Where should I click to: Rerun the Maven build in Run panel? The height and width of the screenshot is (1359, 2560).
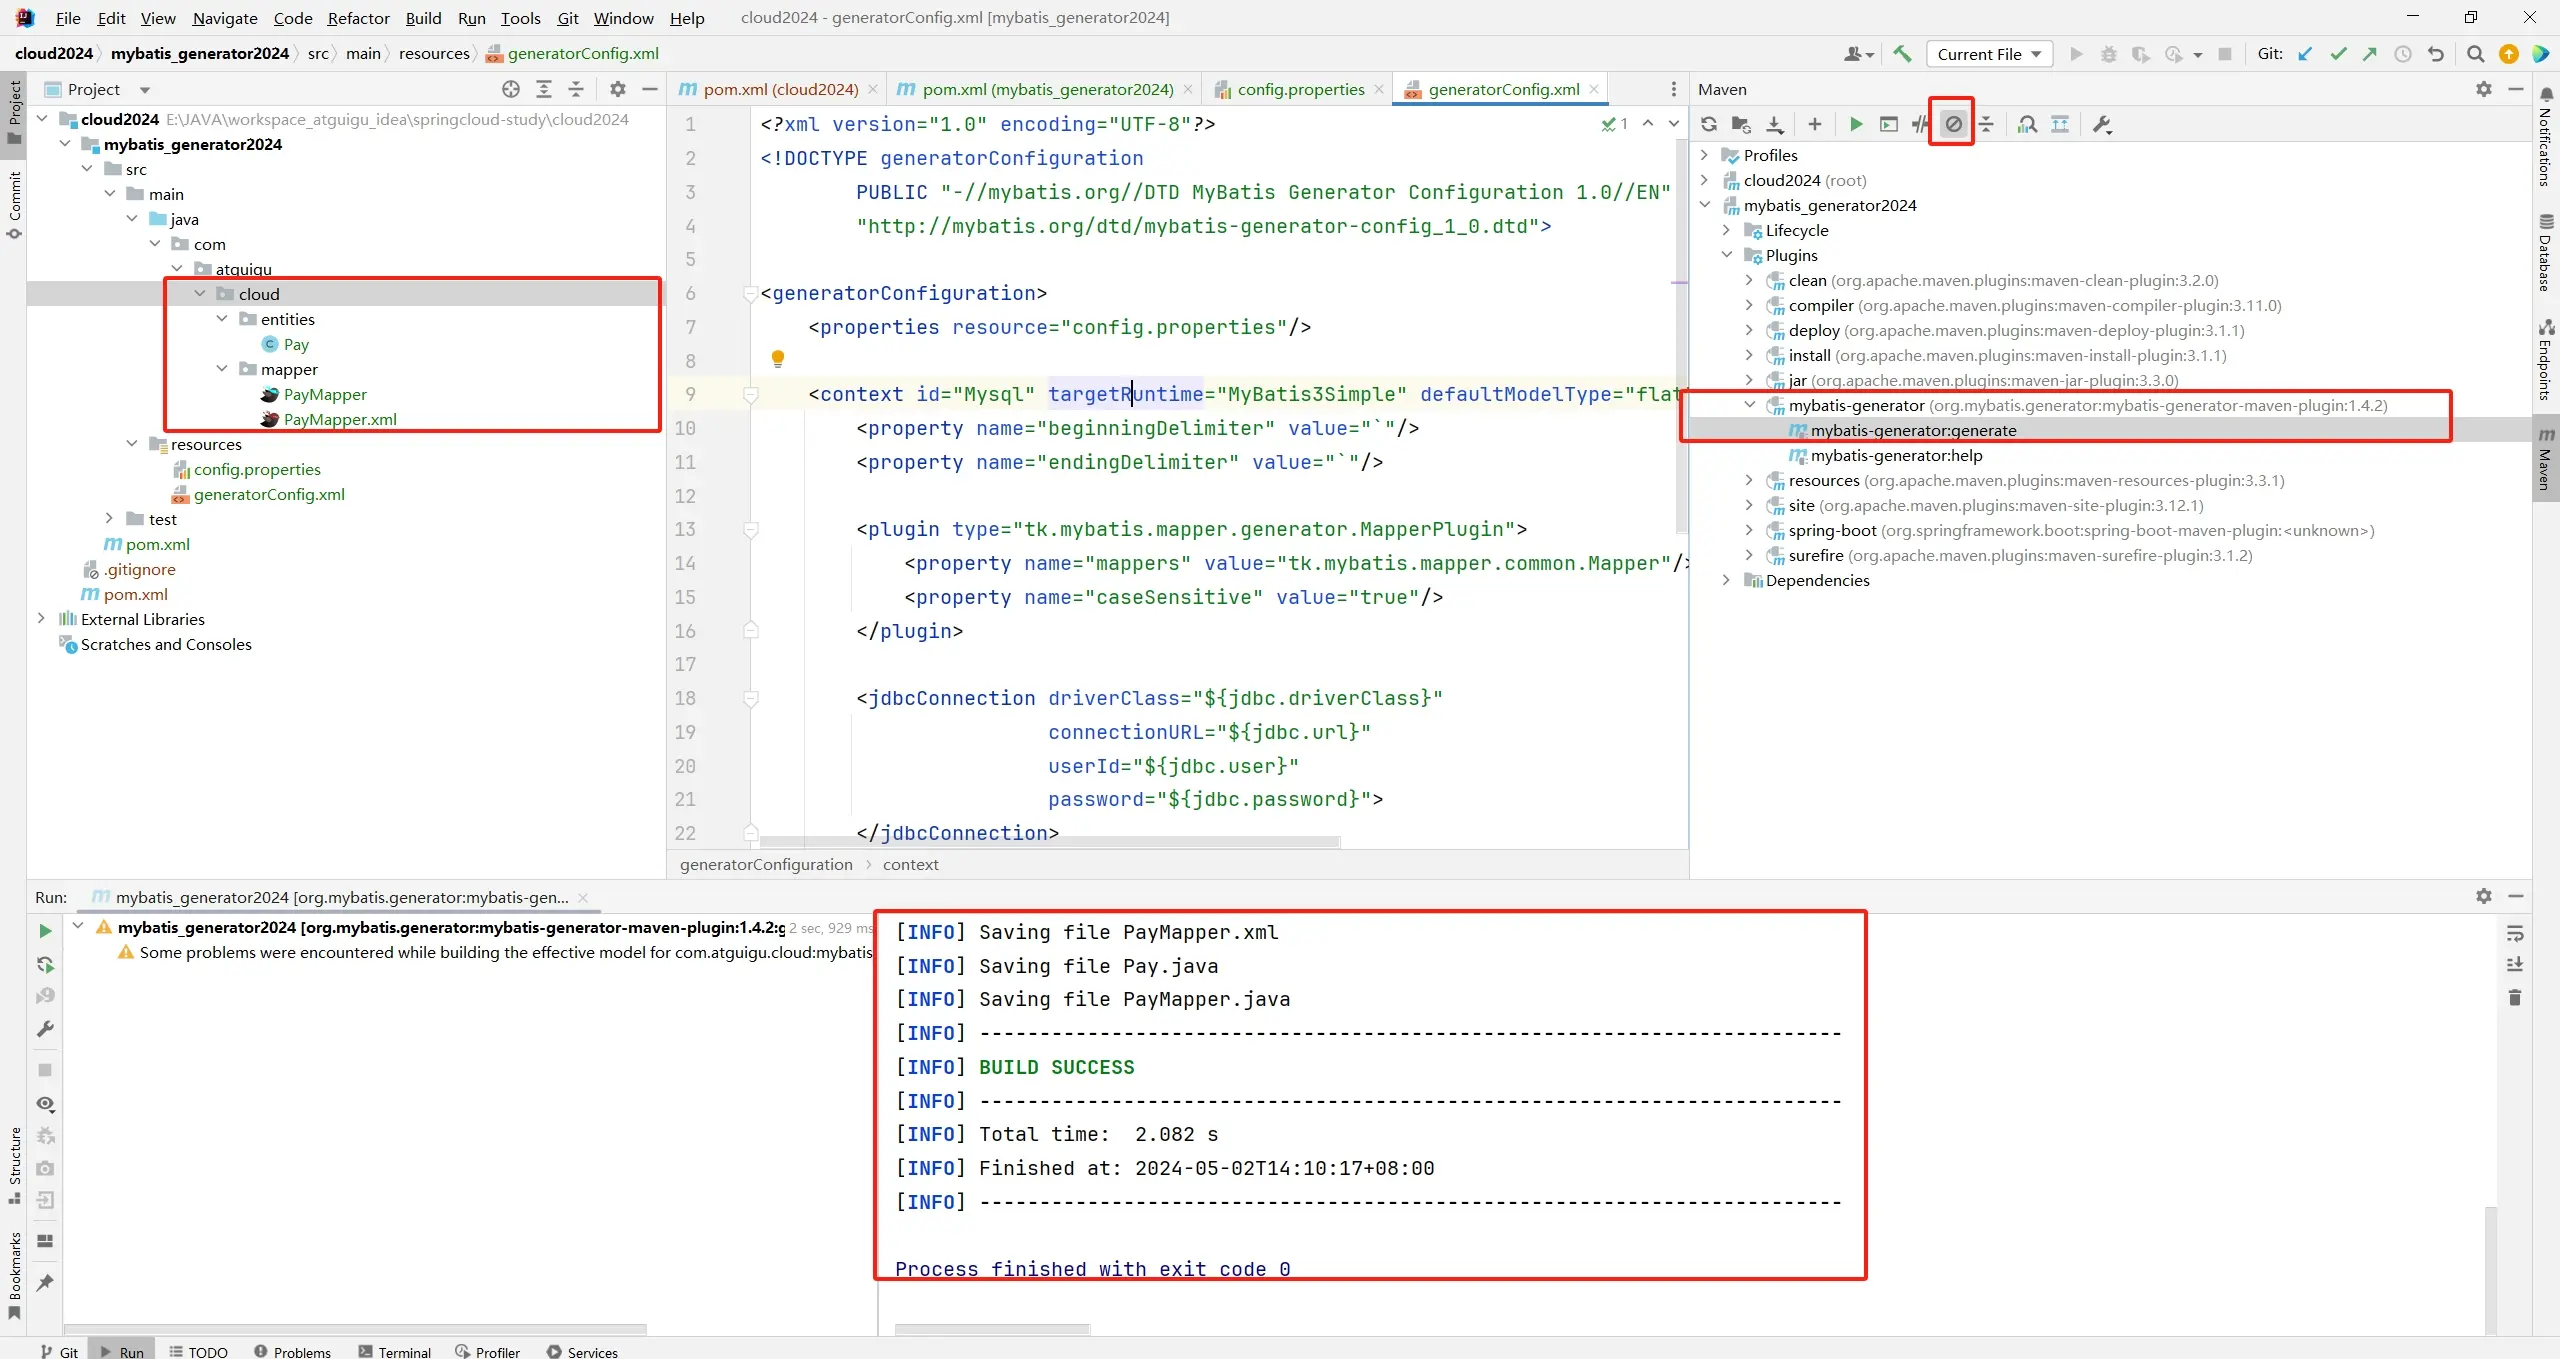click(x=45, y=930)
